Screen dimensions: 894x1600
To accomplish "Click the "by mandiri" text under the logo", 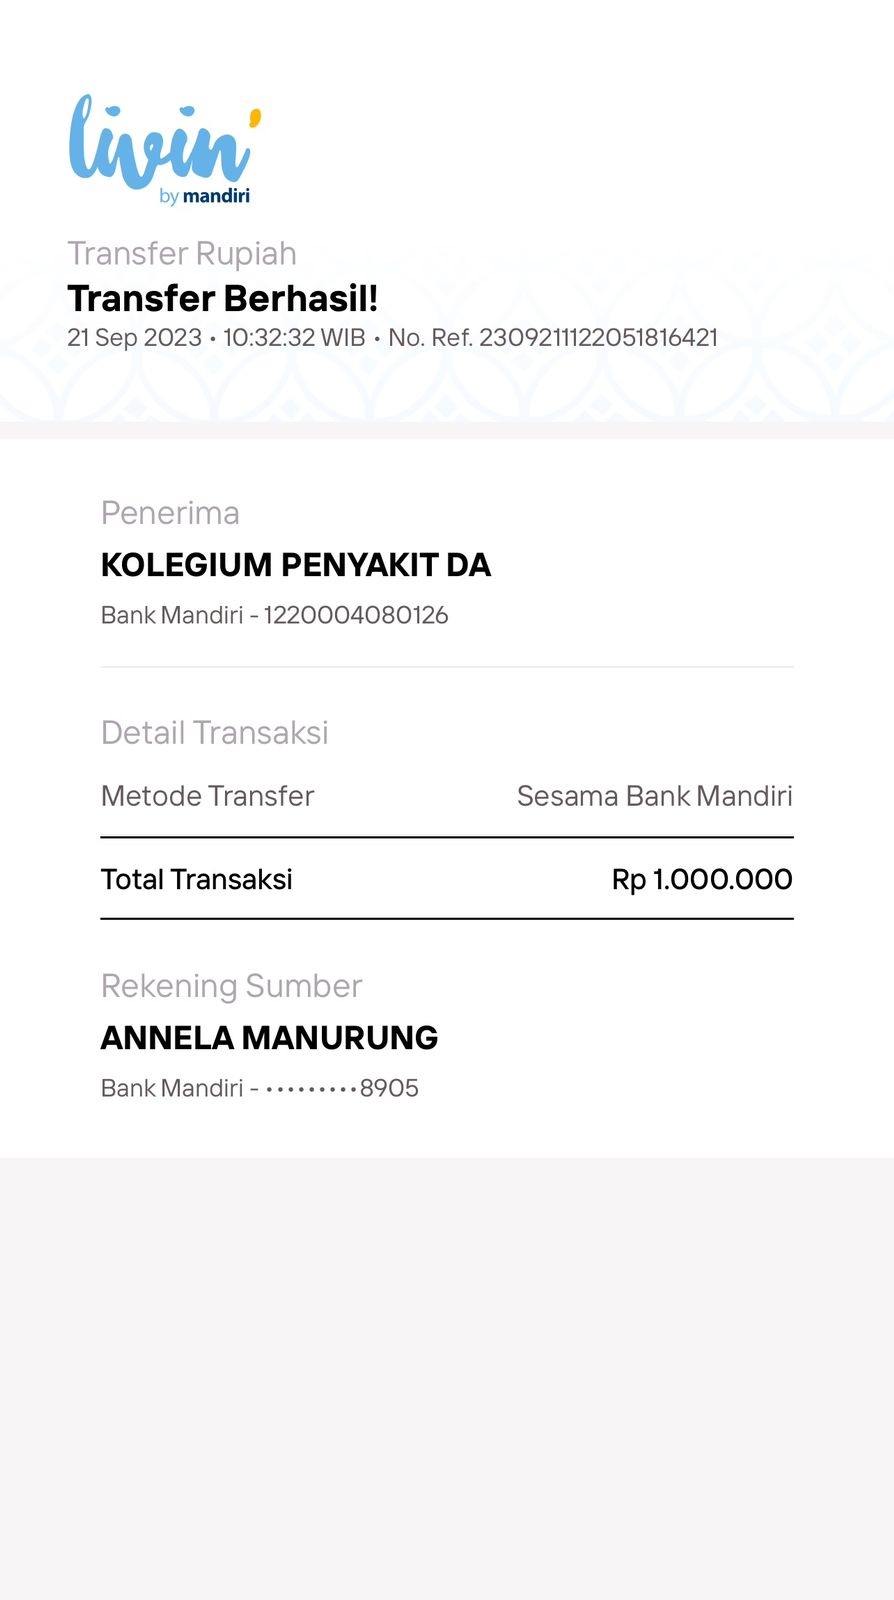I will coord(205,196).
